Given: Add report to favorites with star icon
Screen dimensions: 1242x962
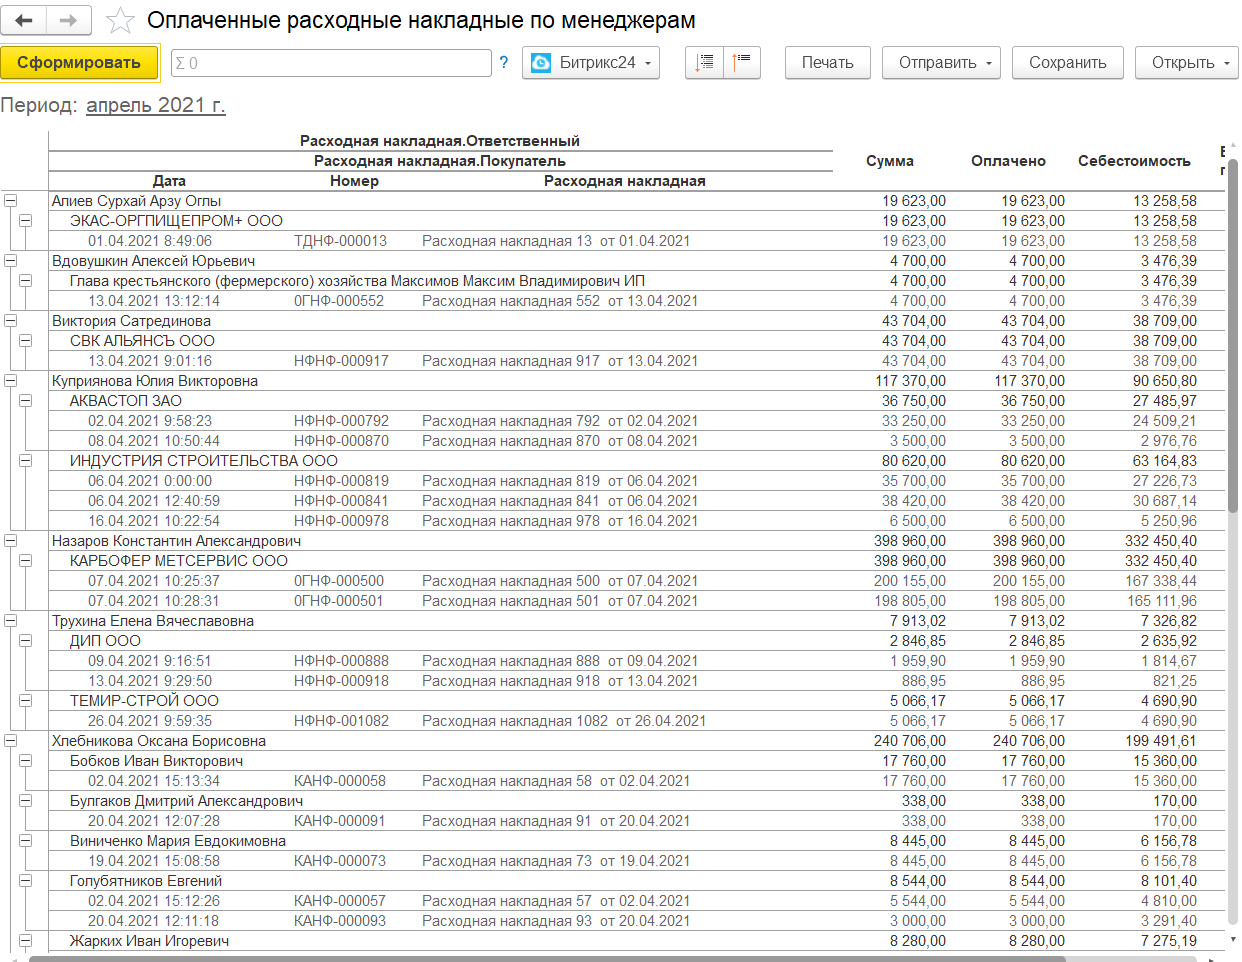Looking at the screenshot, I should 120,20.
